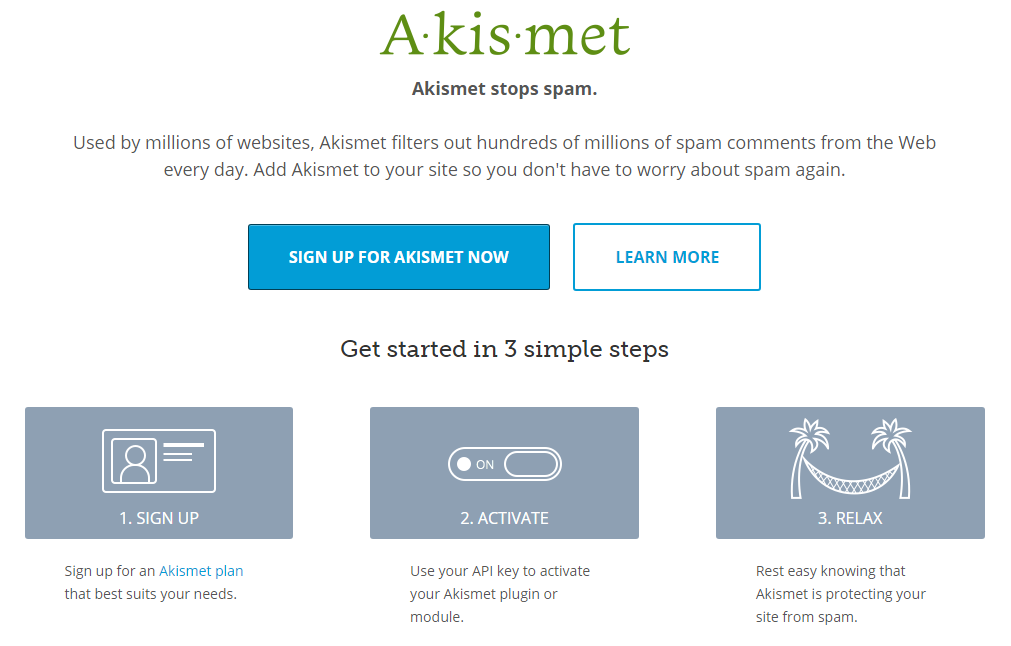
Task: Click the ID card sign-up icon
Action: (x=159, y=461)
